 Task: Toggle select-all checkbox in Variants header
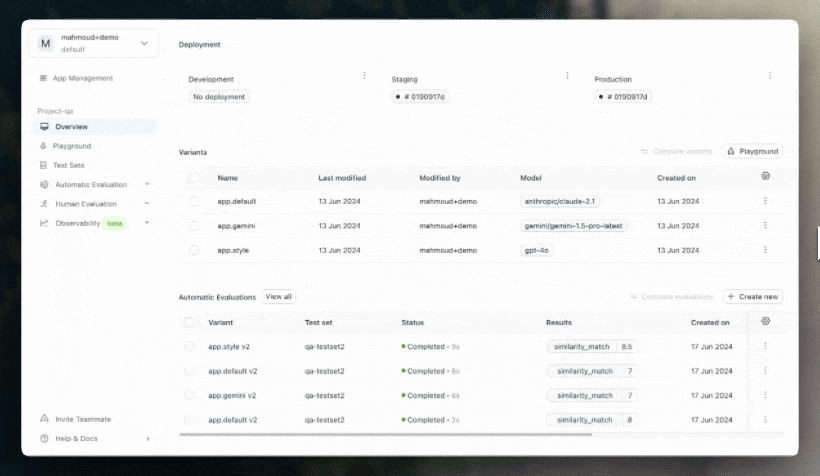coord(193,178)
